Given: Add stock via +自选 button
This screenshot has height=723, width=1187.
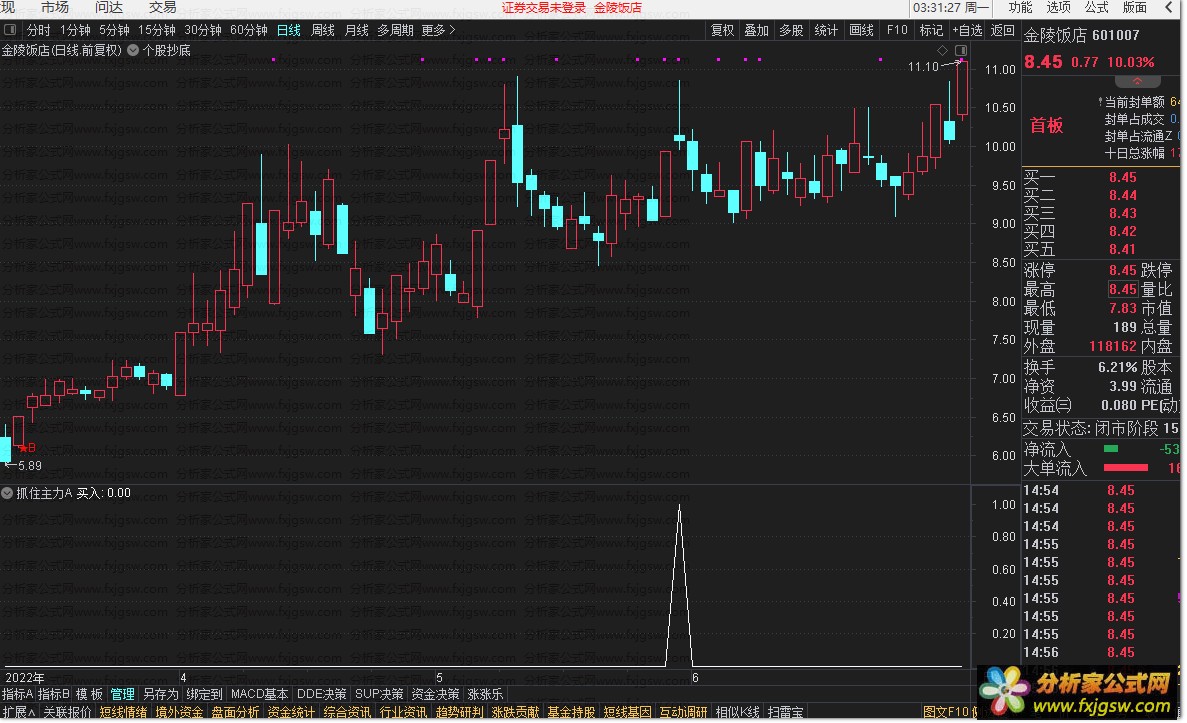Looking at the screenshot, I should (x=967, y=30).
